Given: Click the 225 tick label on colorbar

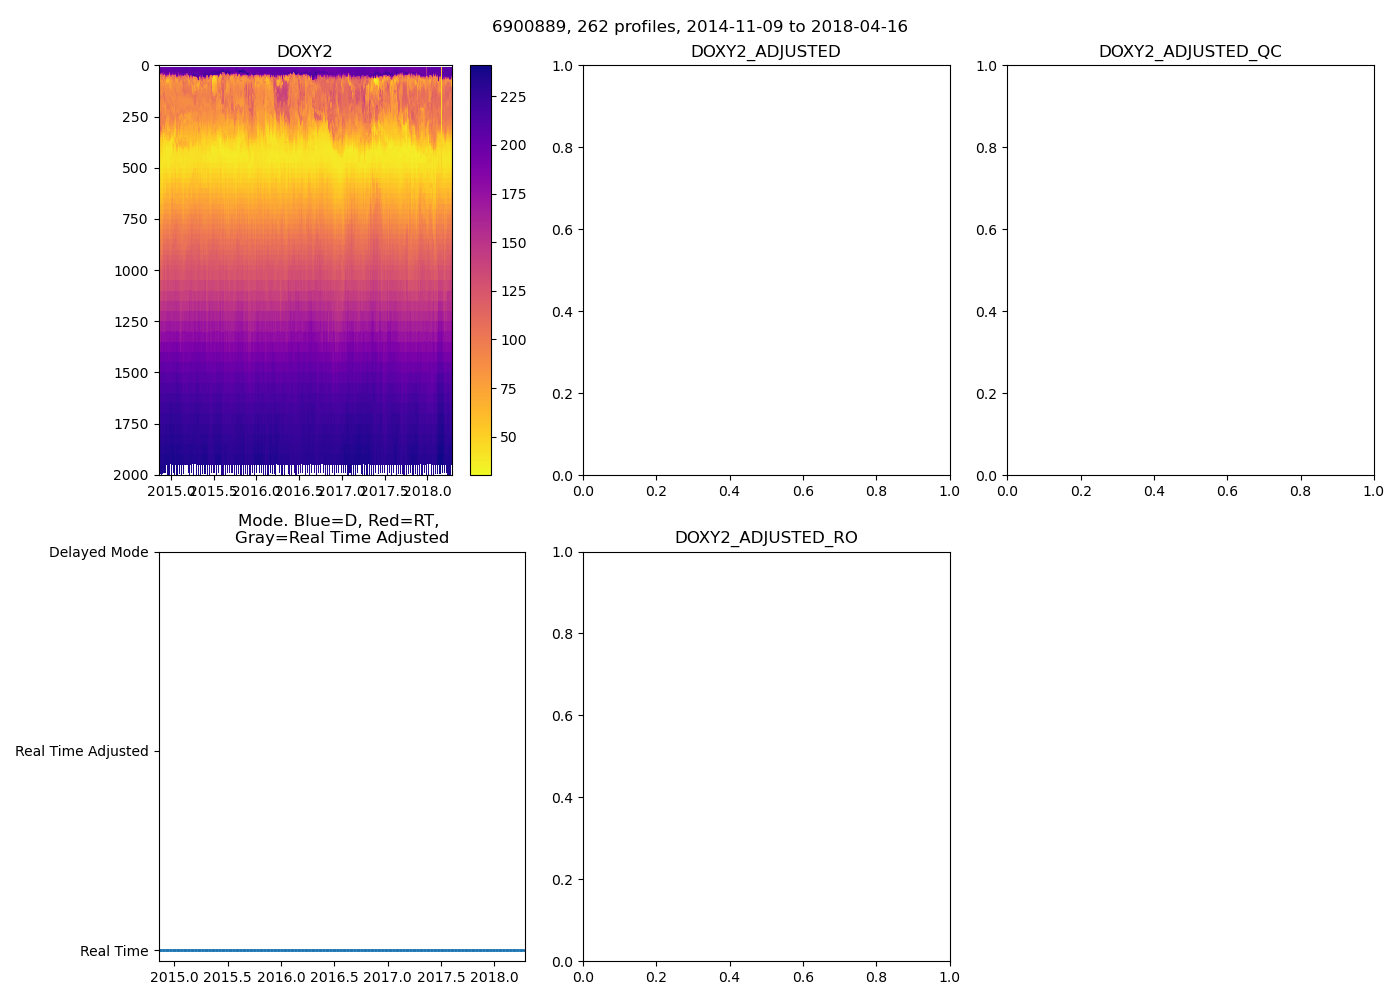Looking at the screenshot, I should pyautogui.click(x=513, y=97).
